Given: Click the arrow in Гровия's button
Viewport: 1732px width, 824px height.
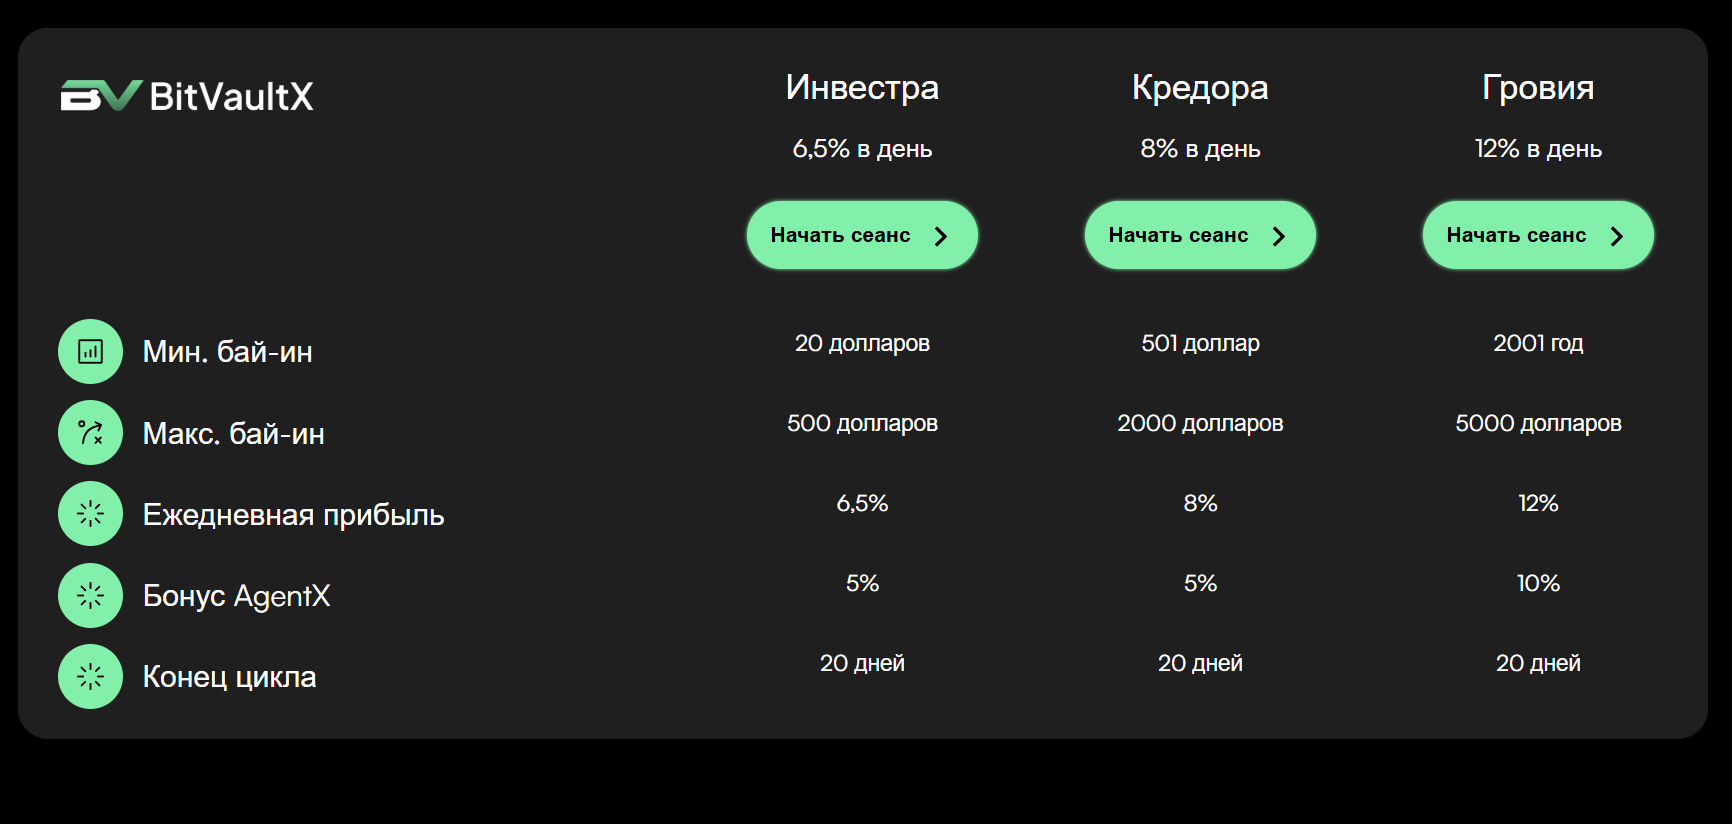Looking at the screenshot, I should pyautogui.click(x=1617, y=236).
